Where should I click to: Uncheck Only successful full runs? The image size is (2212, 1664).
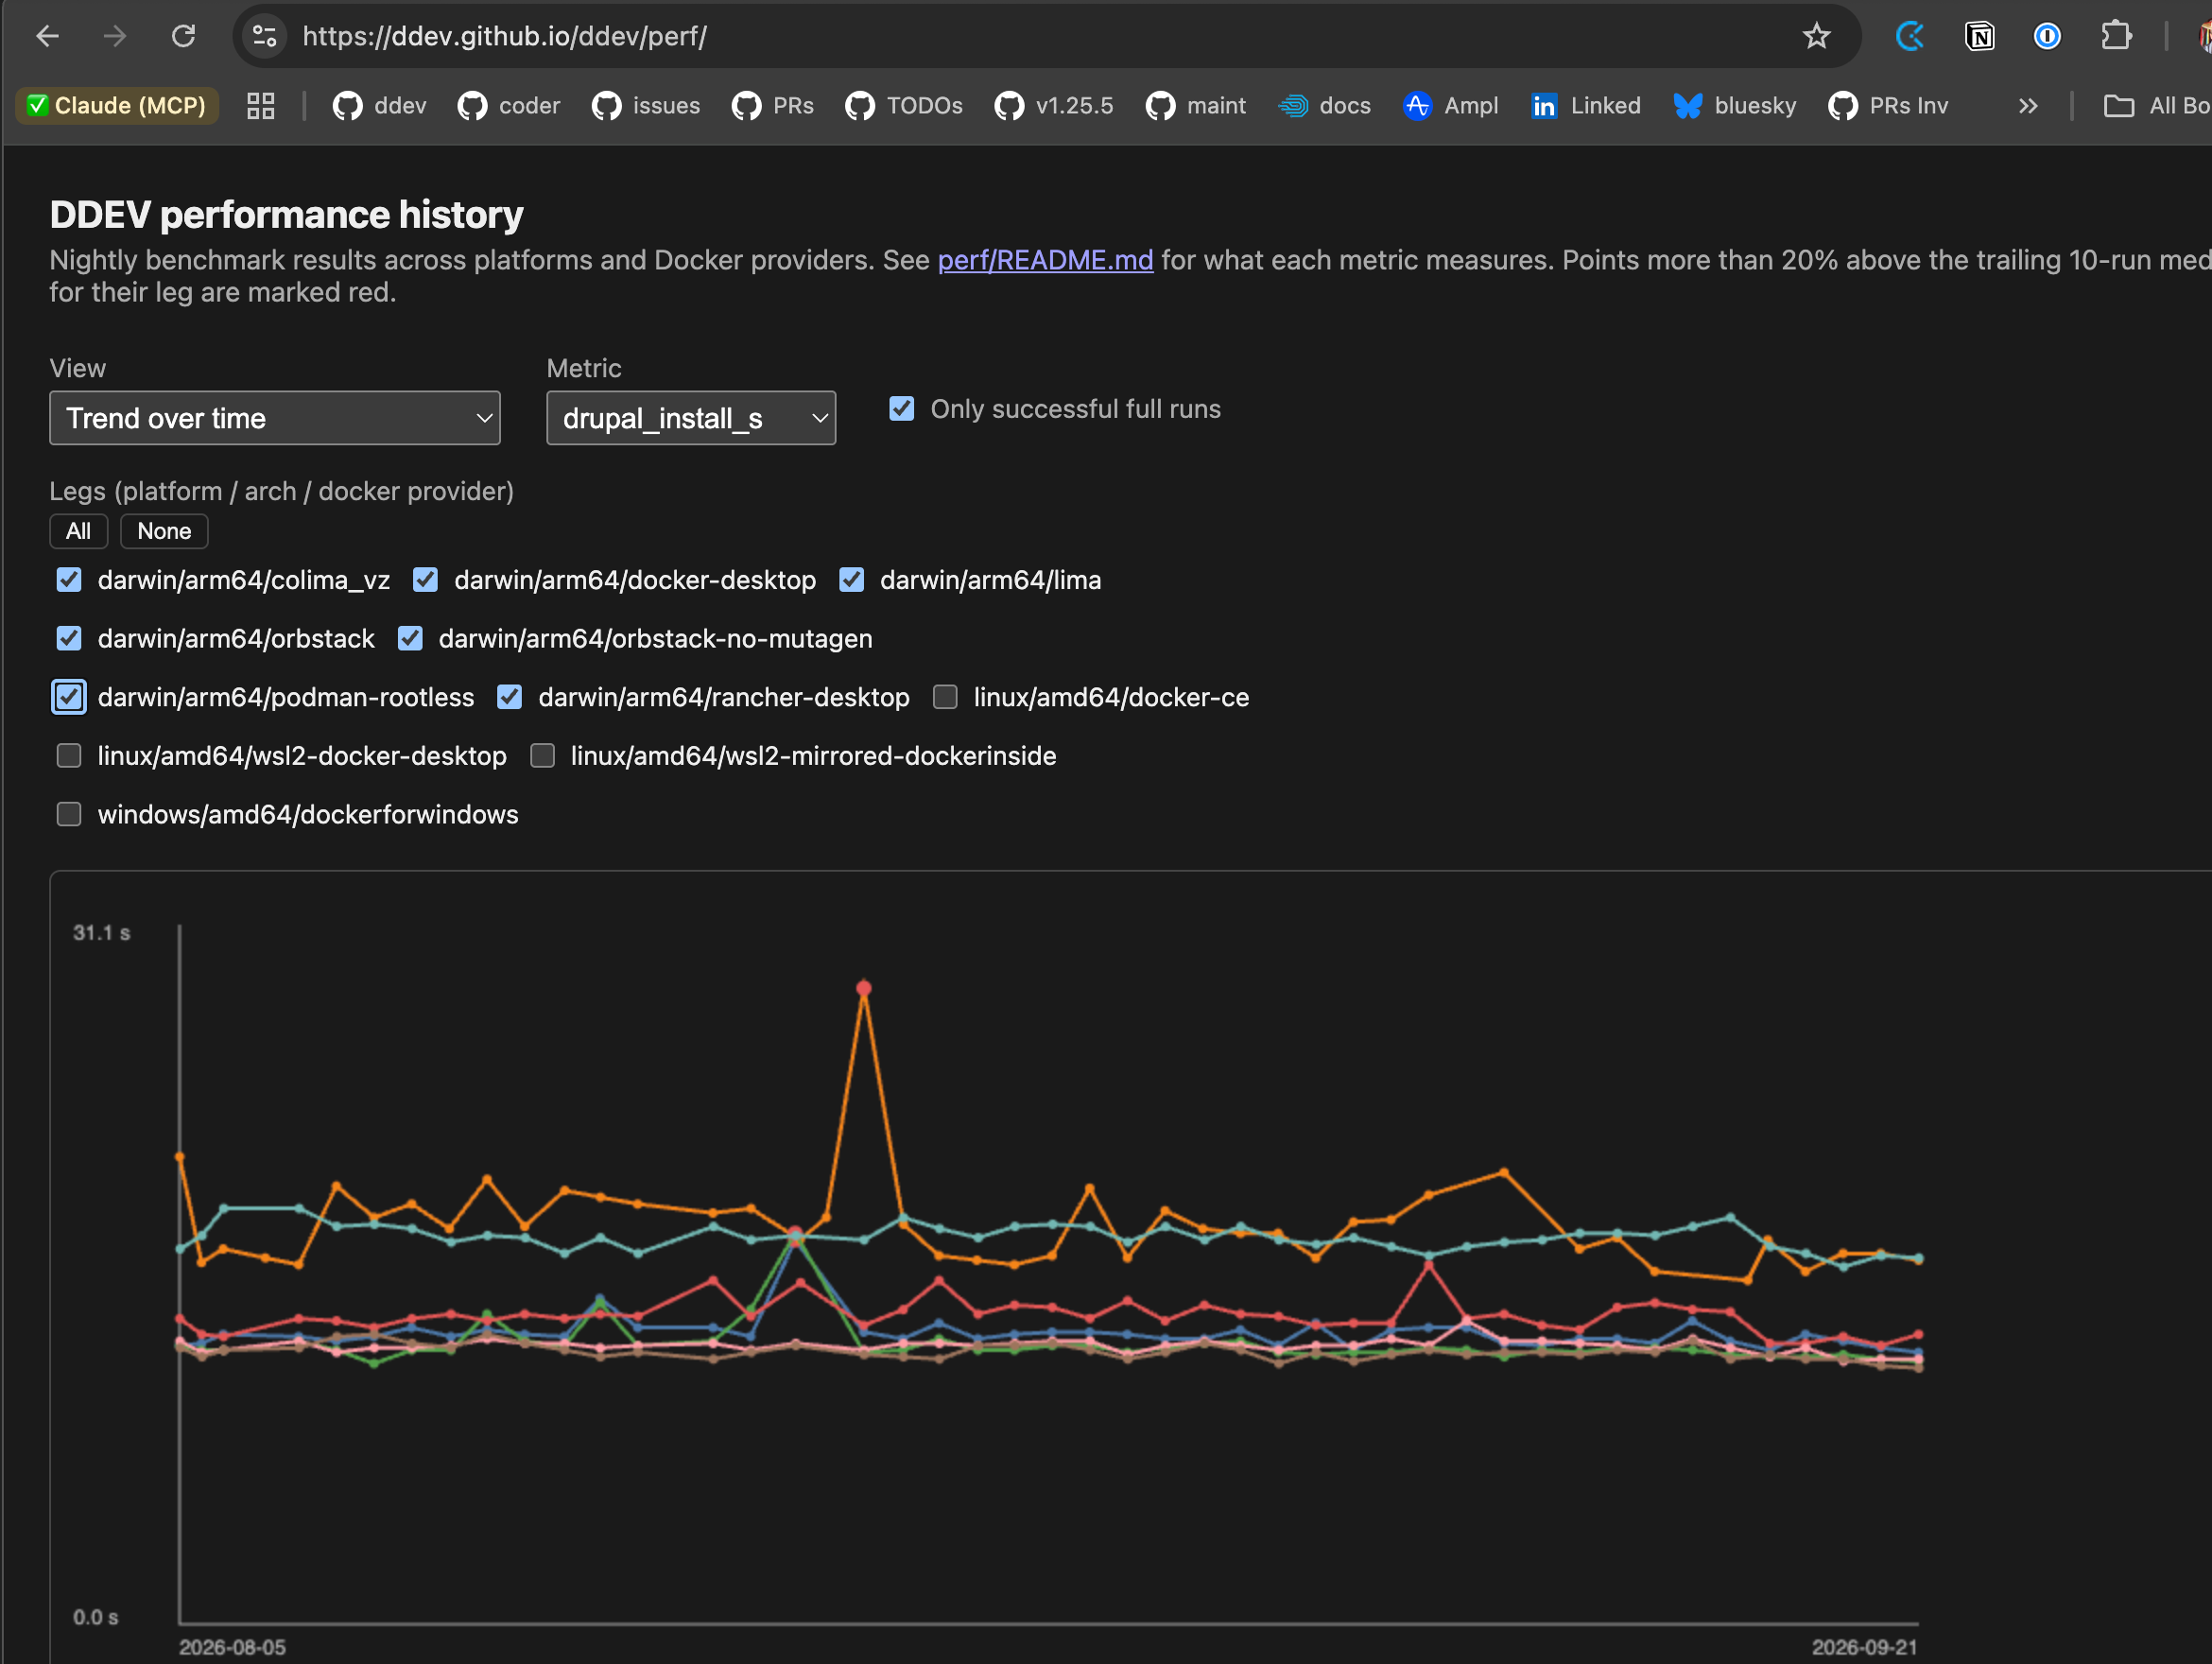pos(901,408)
